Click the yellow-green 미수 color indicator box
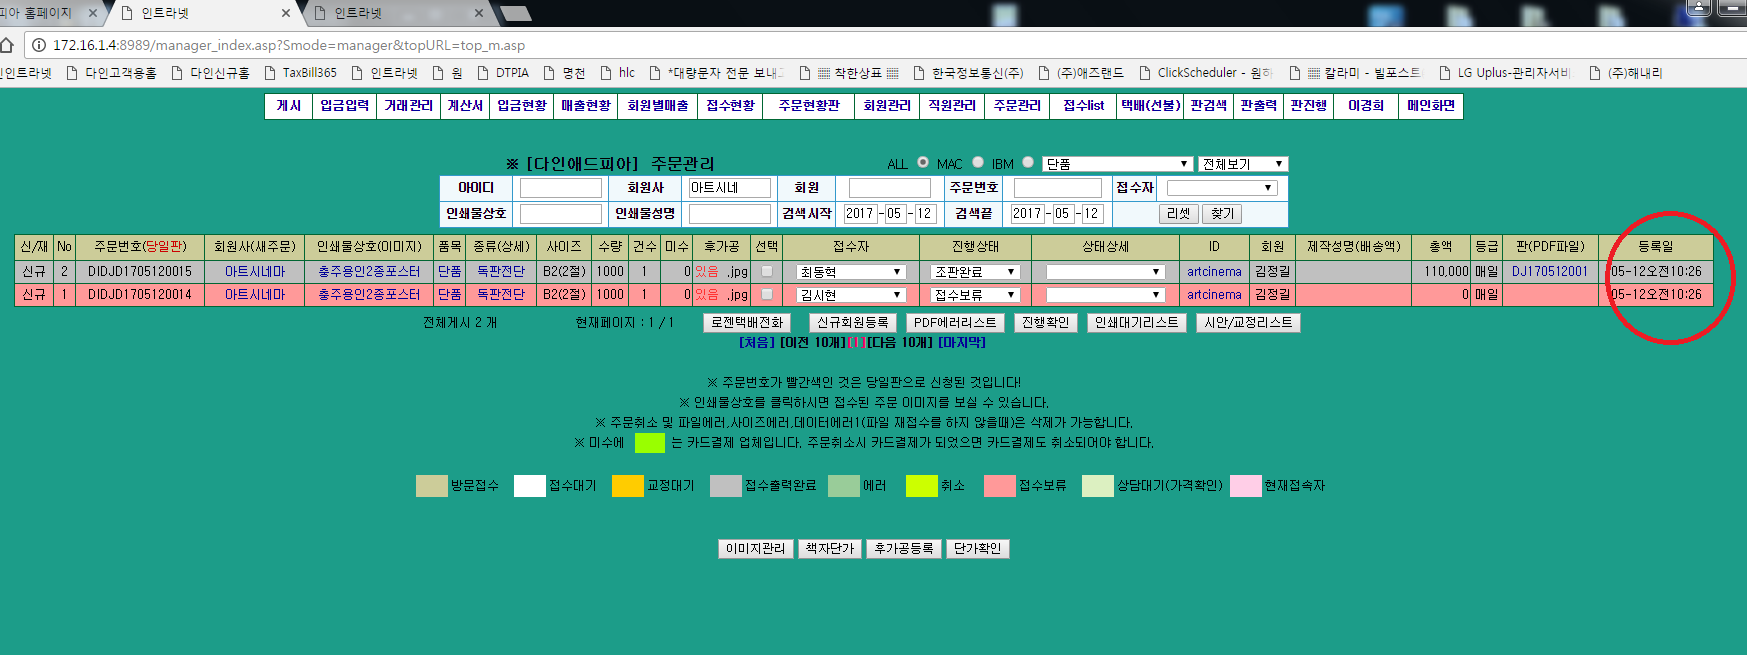This screenshot has width=1747, height=655. pyautogui.click(x=649, y=443)
